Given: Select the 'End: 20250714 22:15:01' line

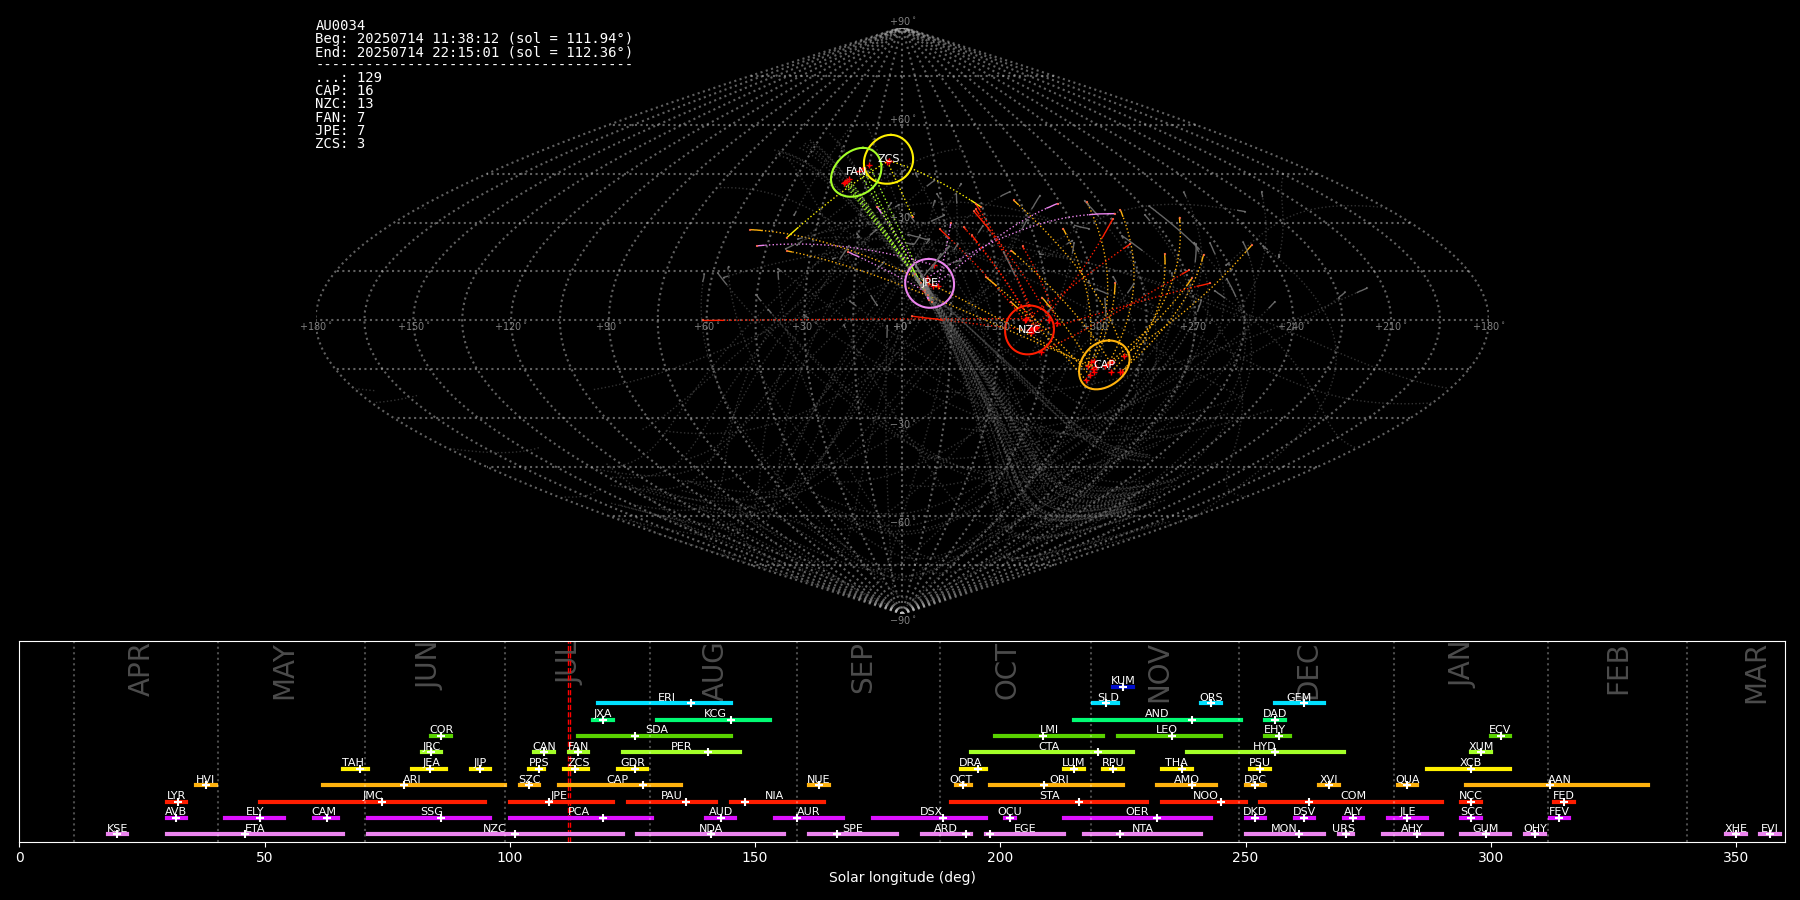Looking at the screenshot, I should [x=474, y=52].
